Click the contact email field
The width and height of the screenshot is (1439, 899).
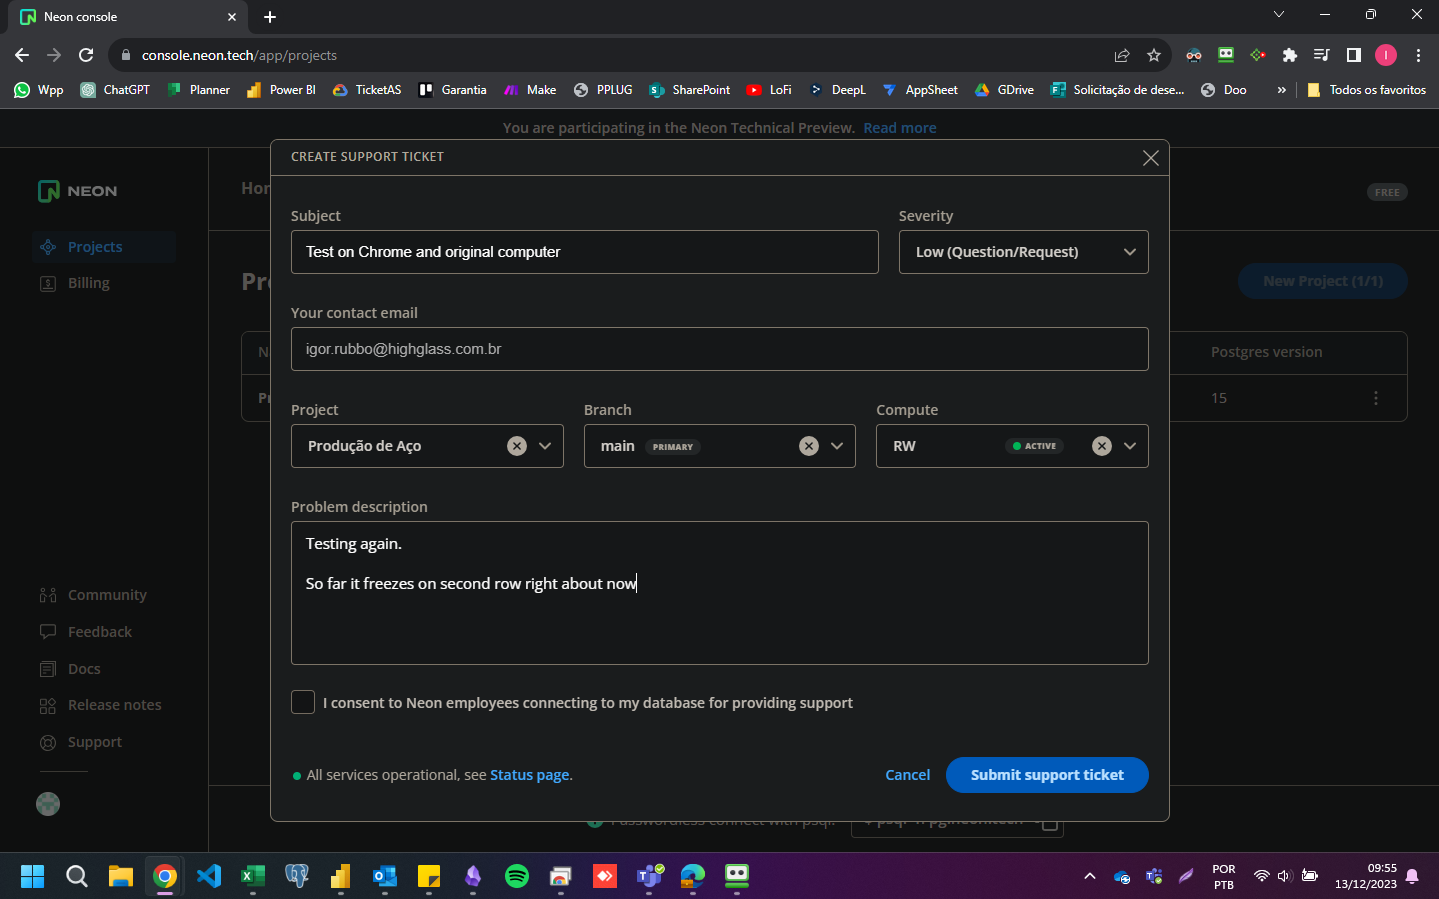pos(719,349)
